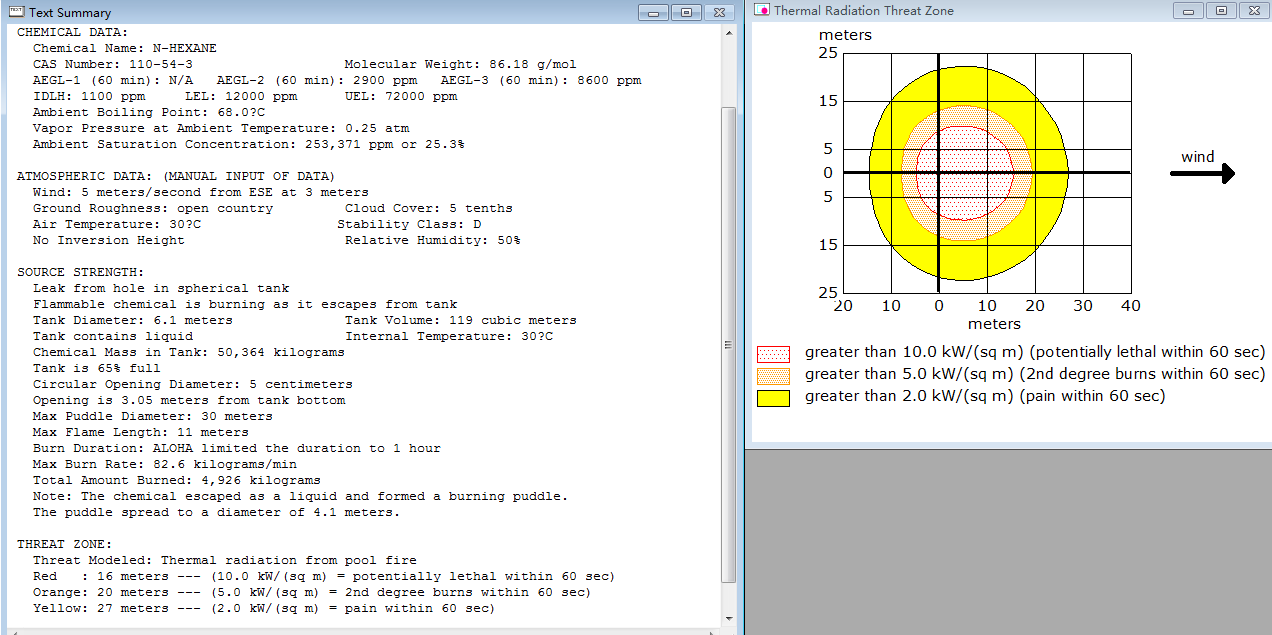The width and height of the screenshot is (1272, 635).
Task: Click the 'CAS Number: 110-54-3' text
Action: point(113,64)
